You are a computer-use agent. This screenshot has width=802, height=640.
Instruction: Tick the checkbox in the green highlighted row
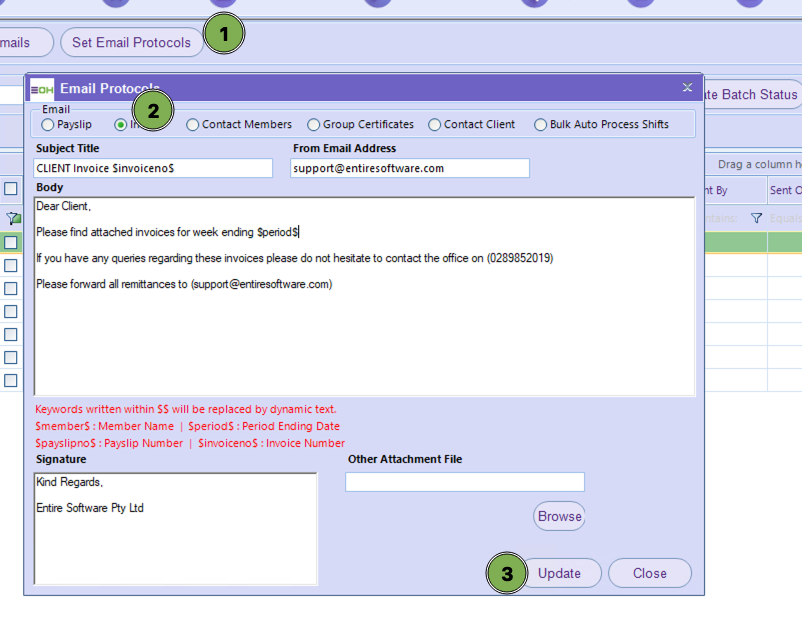(x=11, y=242)
